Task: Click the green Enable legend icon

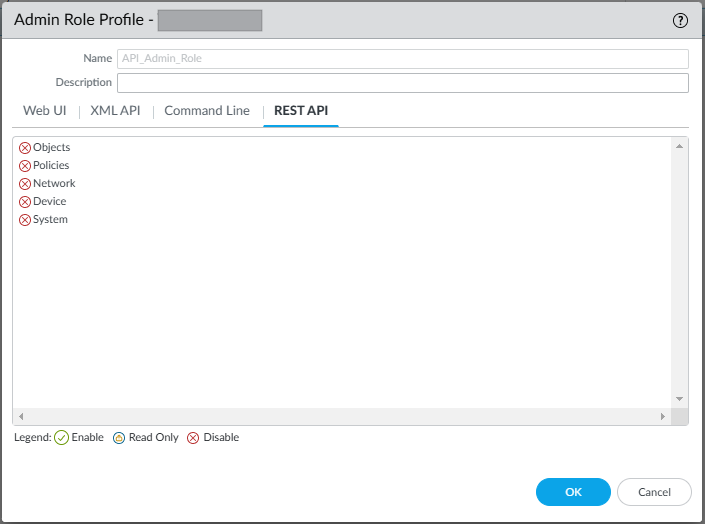Action: point(61,438)
